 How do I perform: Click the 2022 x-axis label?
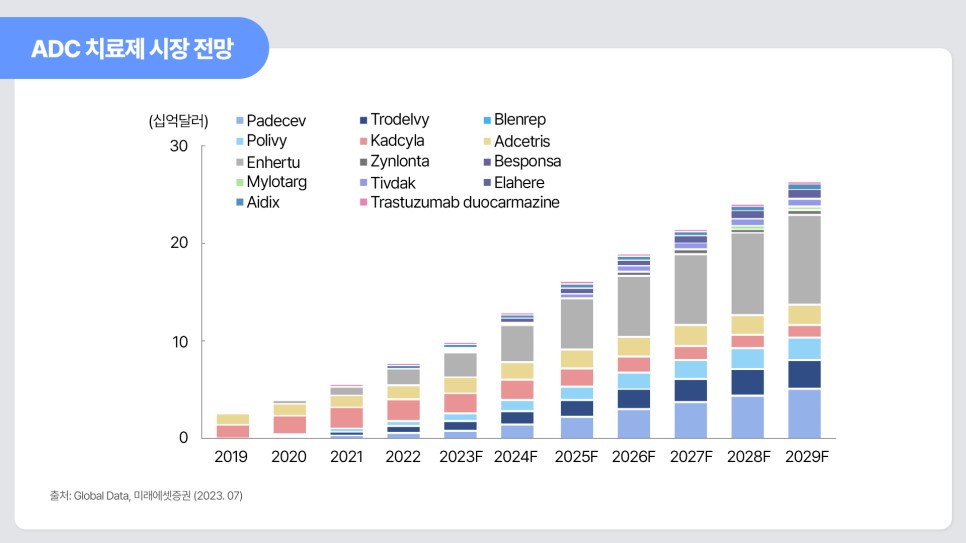403,457
